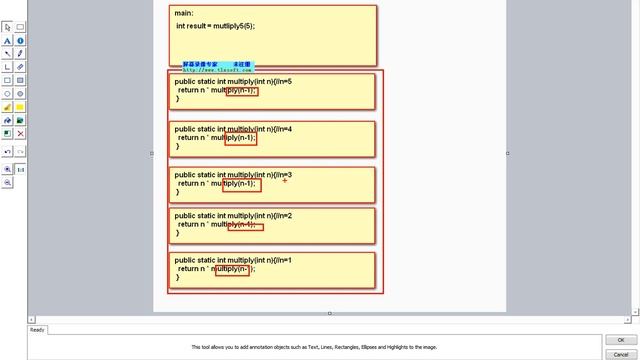Click the horizontal scrollbar left arrow
640x360 pixels.
tap(31, 320)
